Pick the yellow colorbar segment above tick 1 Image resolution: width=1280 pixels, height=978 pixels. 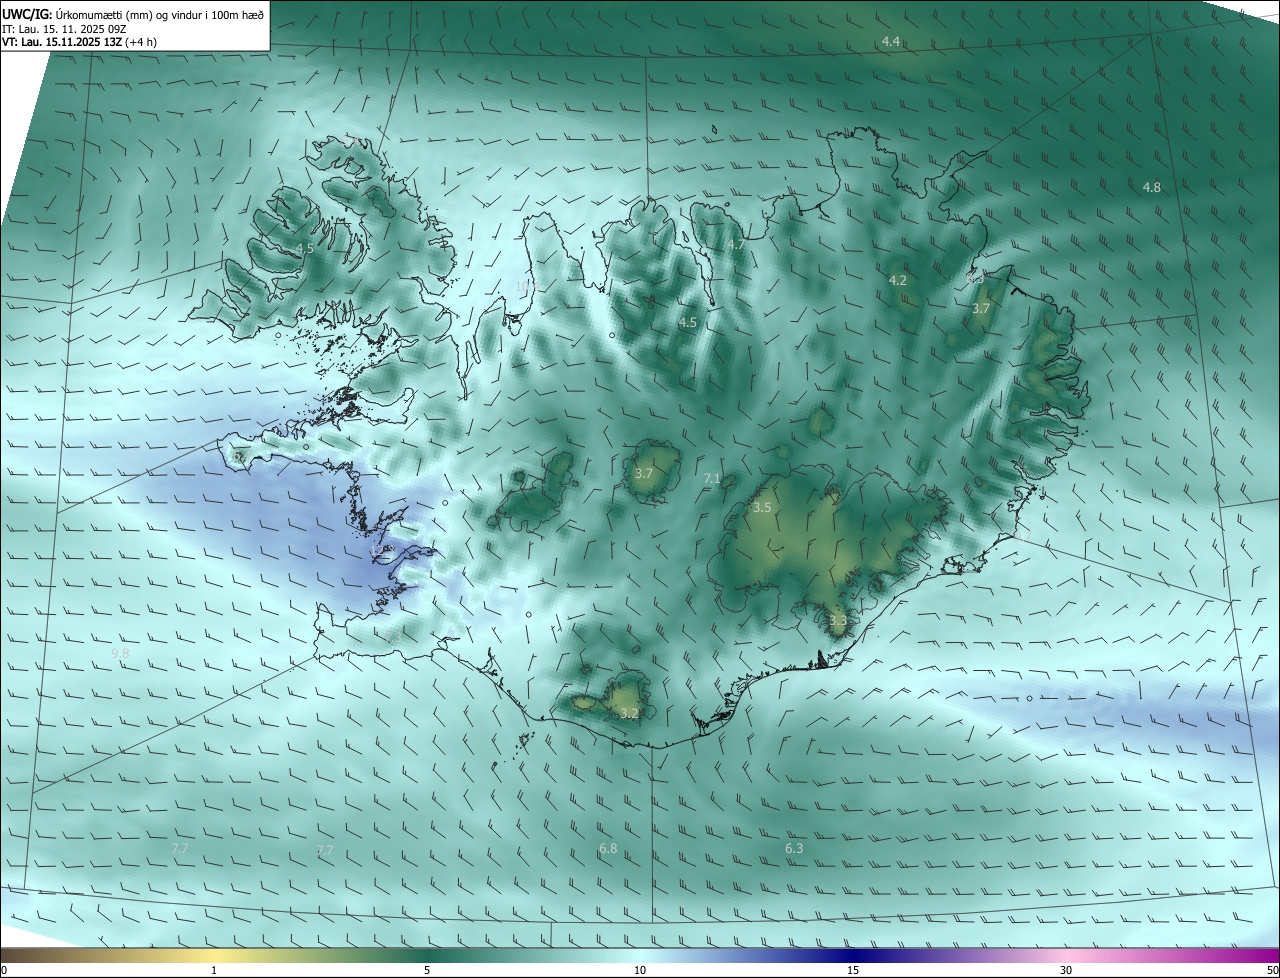214,955
